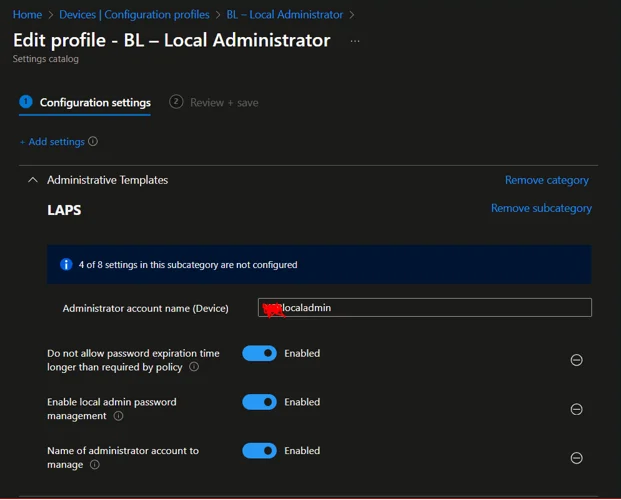Viewport: 621px width, 500px height.
Task: Remove Name of administrator account to manage setting
Action: (x=576, y=458)
